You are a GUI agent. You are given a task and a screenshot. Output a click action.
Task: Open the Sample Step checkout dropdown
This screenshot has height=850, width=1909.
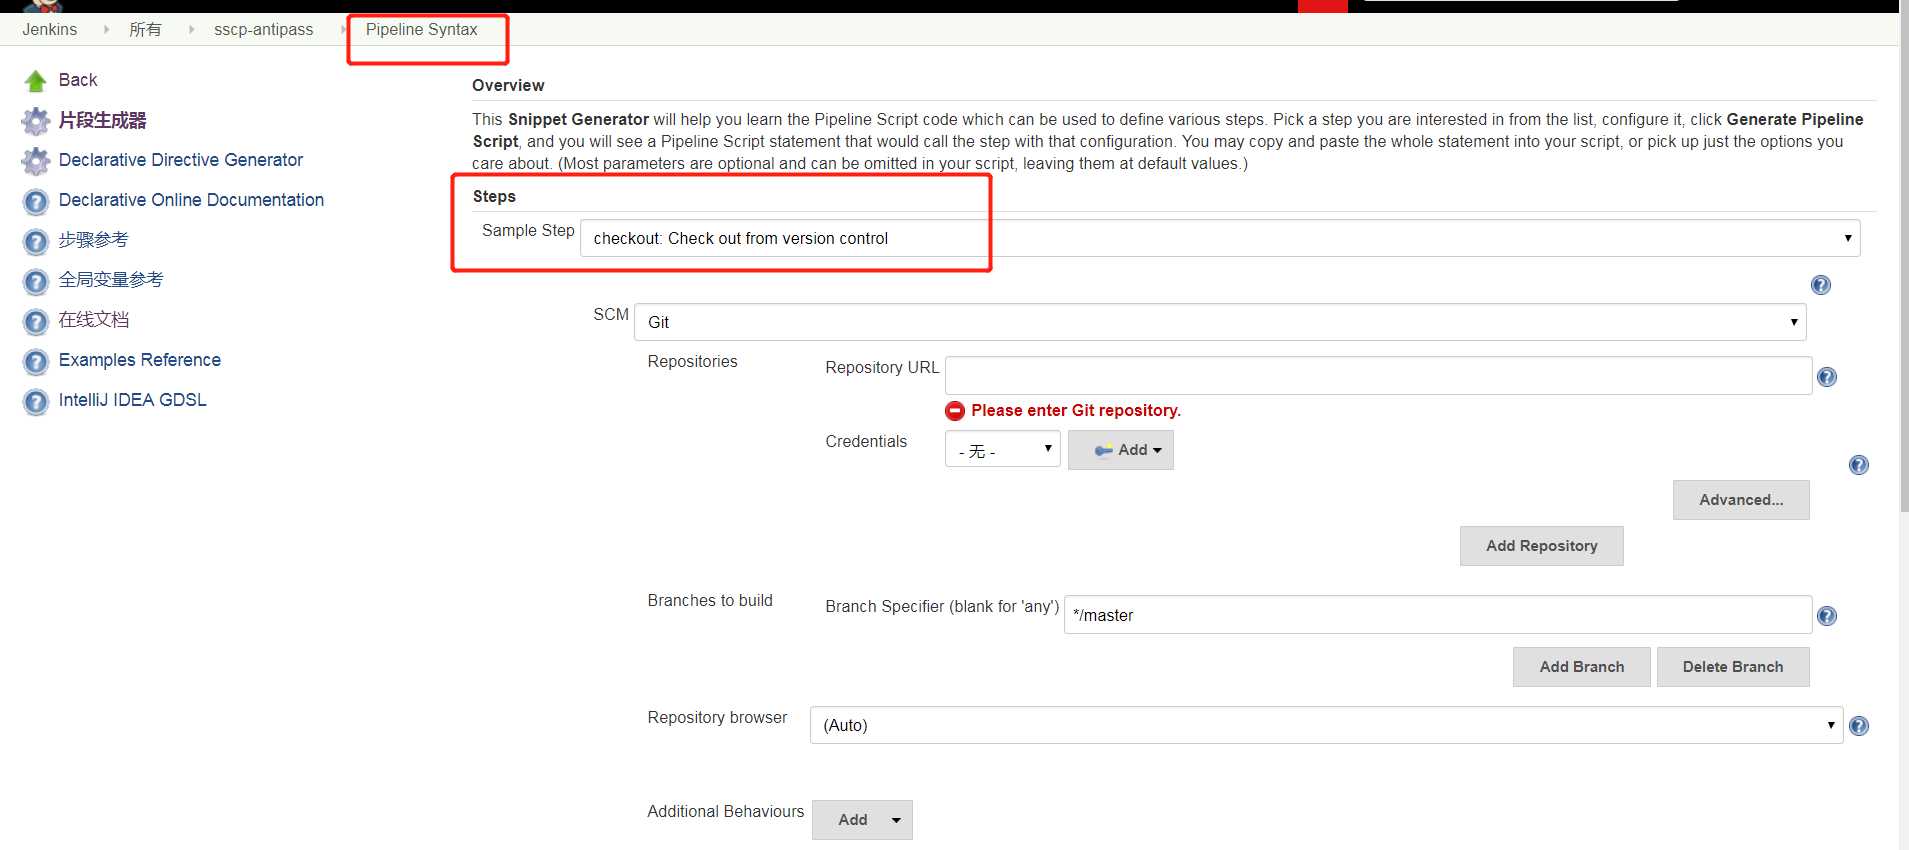click(x=1220, y=238)
